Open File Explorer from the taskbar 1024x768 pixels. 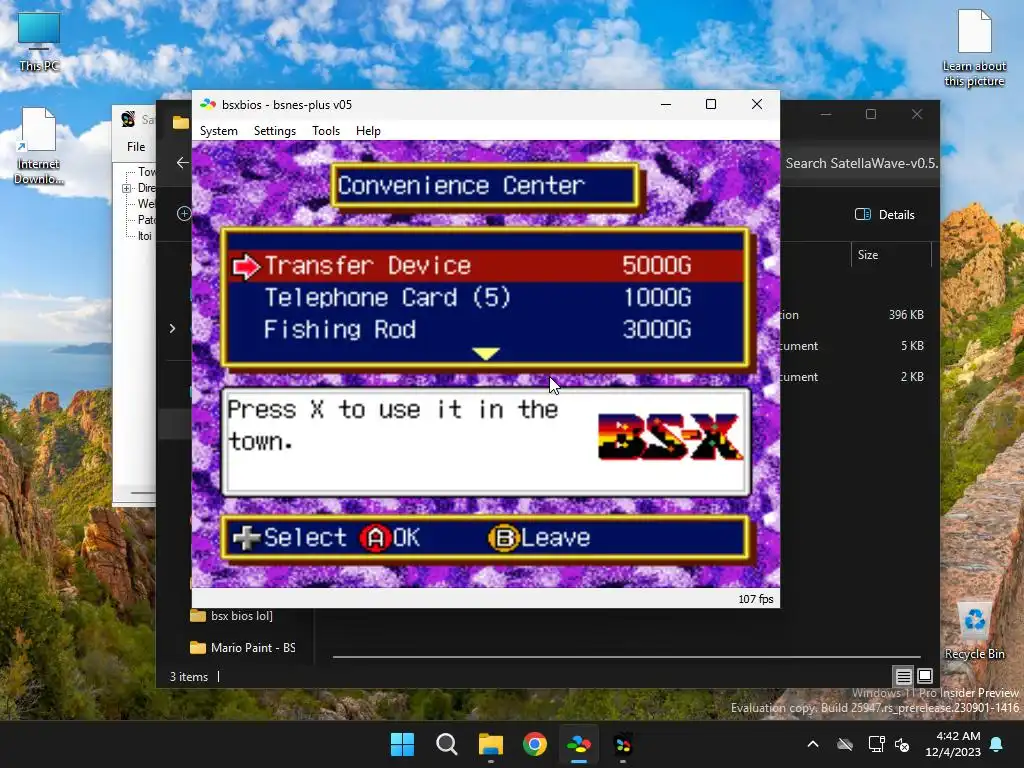[x=490, y=744]
